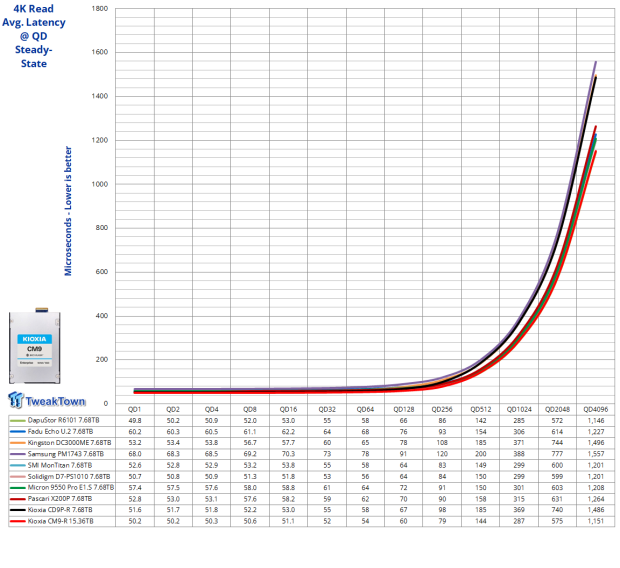Click DapuStor R6101's QD1 value 49.8

pos(135,420)
